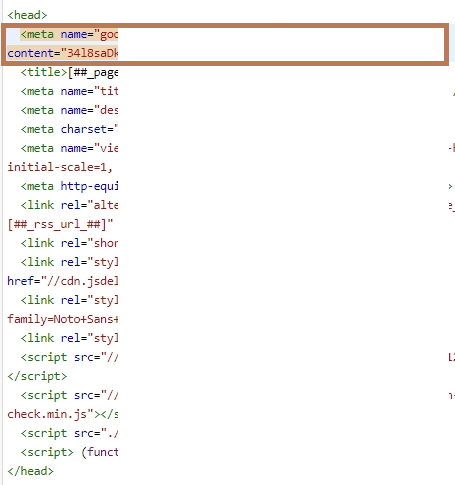Click the [##_rss_url_##]" line
Viewport: 455px width, 485px height.
[60, 224]
